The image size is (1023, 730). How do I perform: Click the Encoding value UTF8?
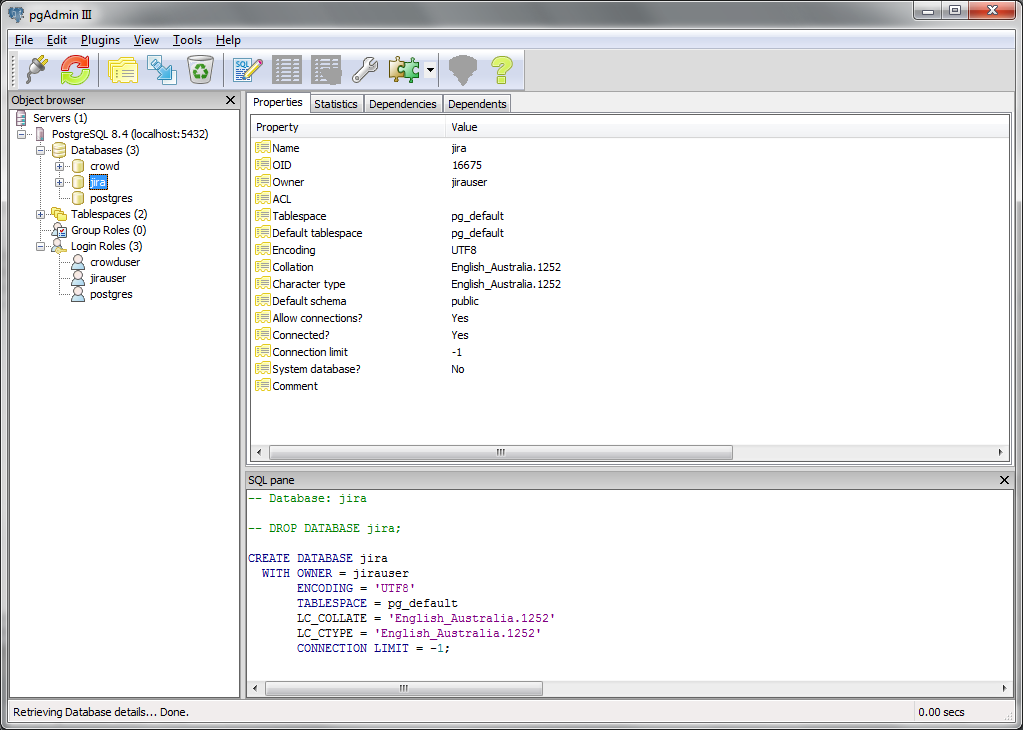(464, 250)
